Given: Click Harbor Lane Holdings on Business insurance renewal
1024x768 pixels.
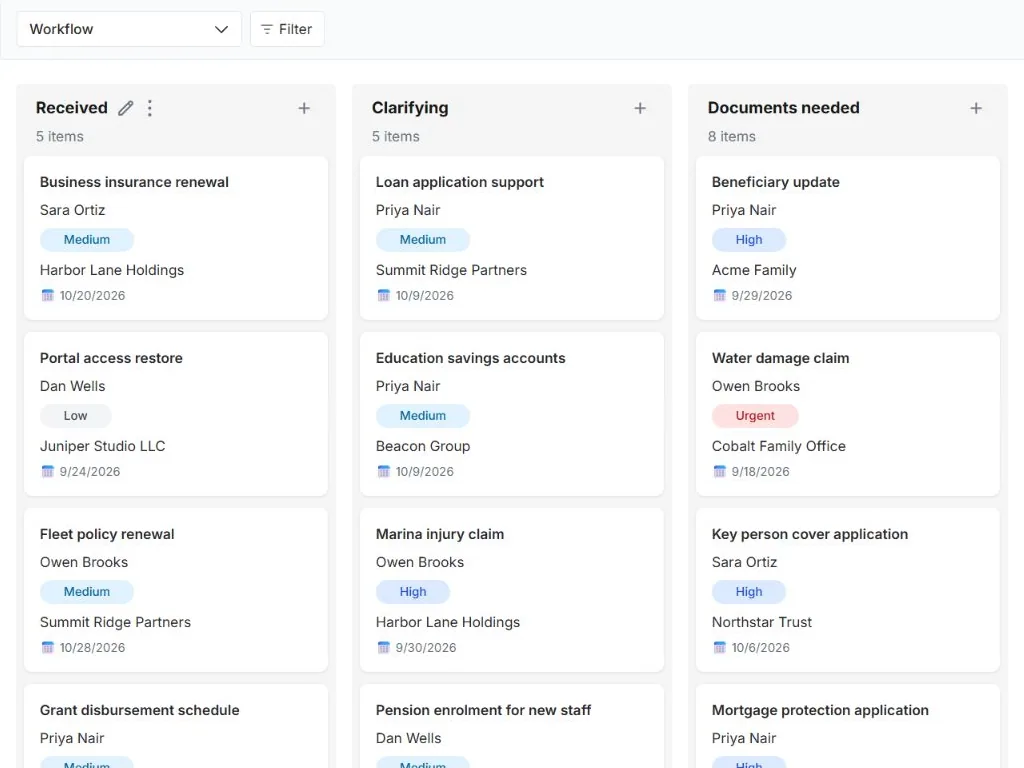Looking at the screenshot, I should point(112,270).
